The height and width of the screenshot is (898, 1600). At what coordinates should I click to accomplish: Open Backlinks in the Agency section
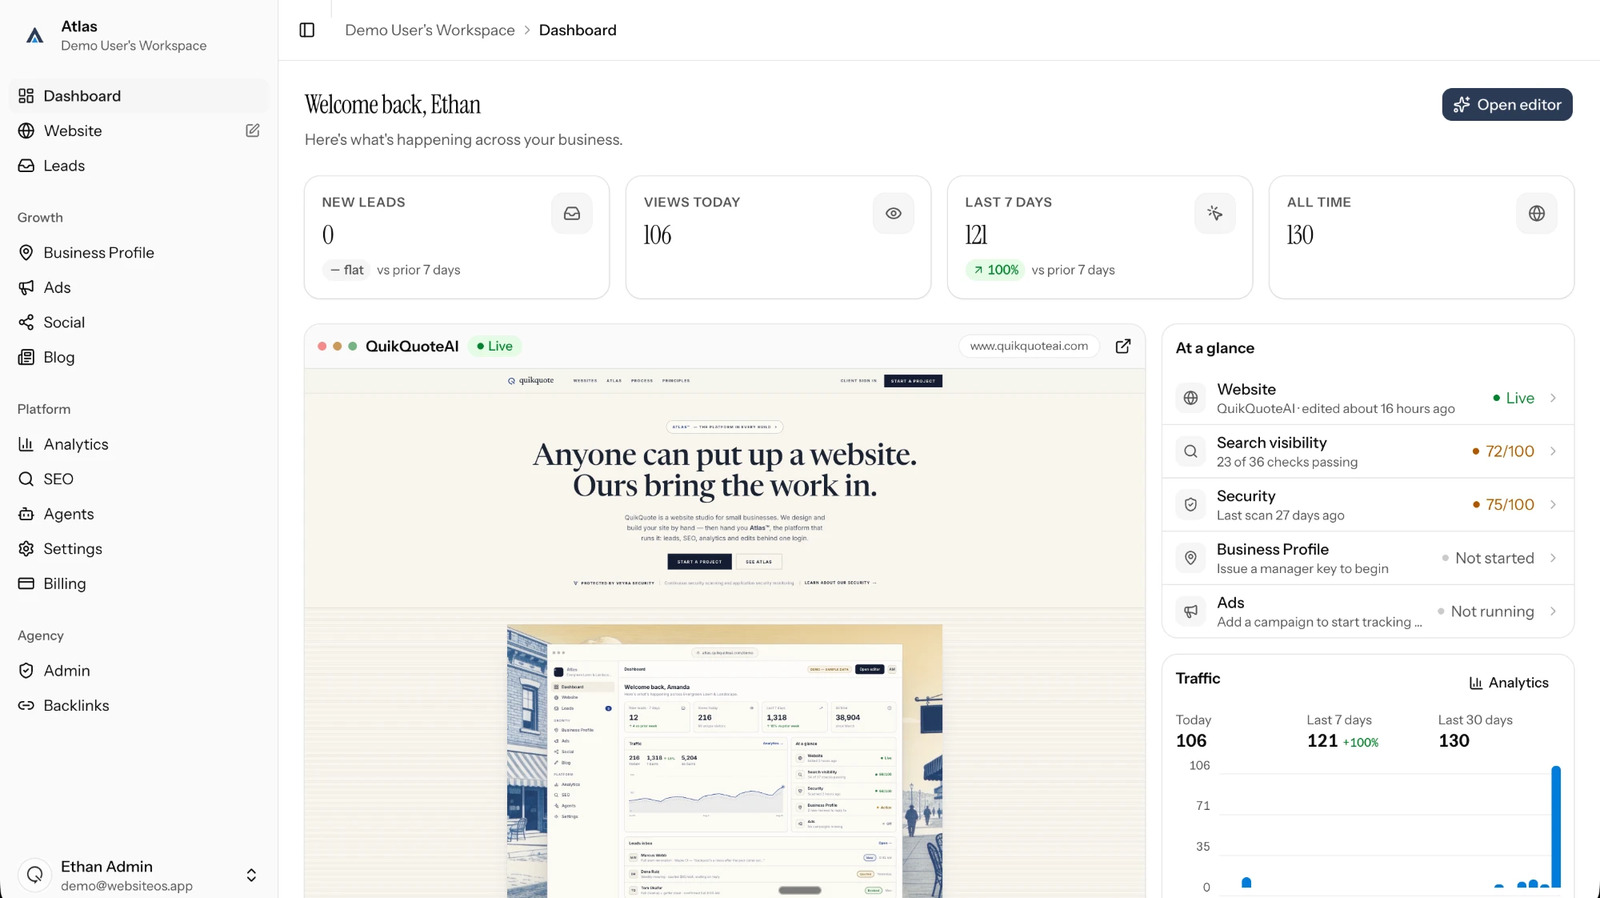(x=139, y=706)
